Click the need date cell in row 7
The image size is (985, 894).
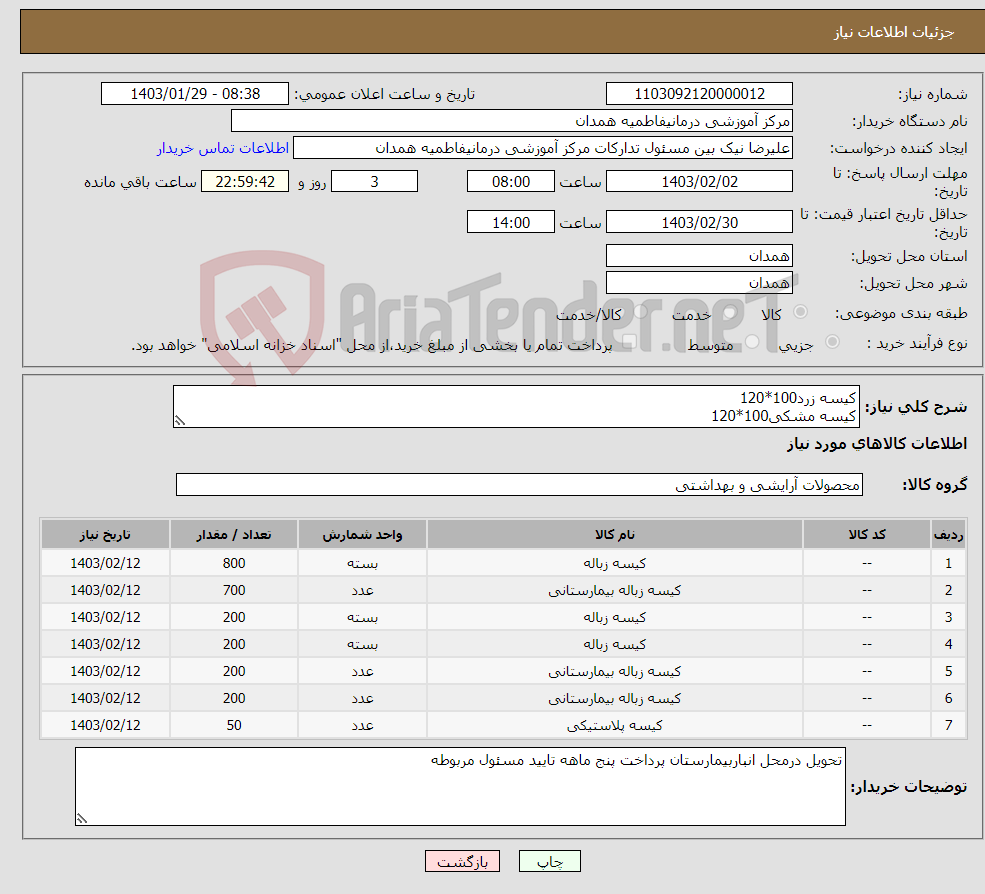point(106,726)
